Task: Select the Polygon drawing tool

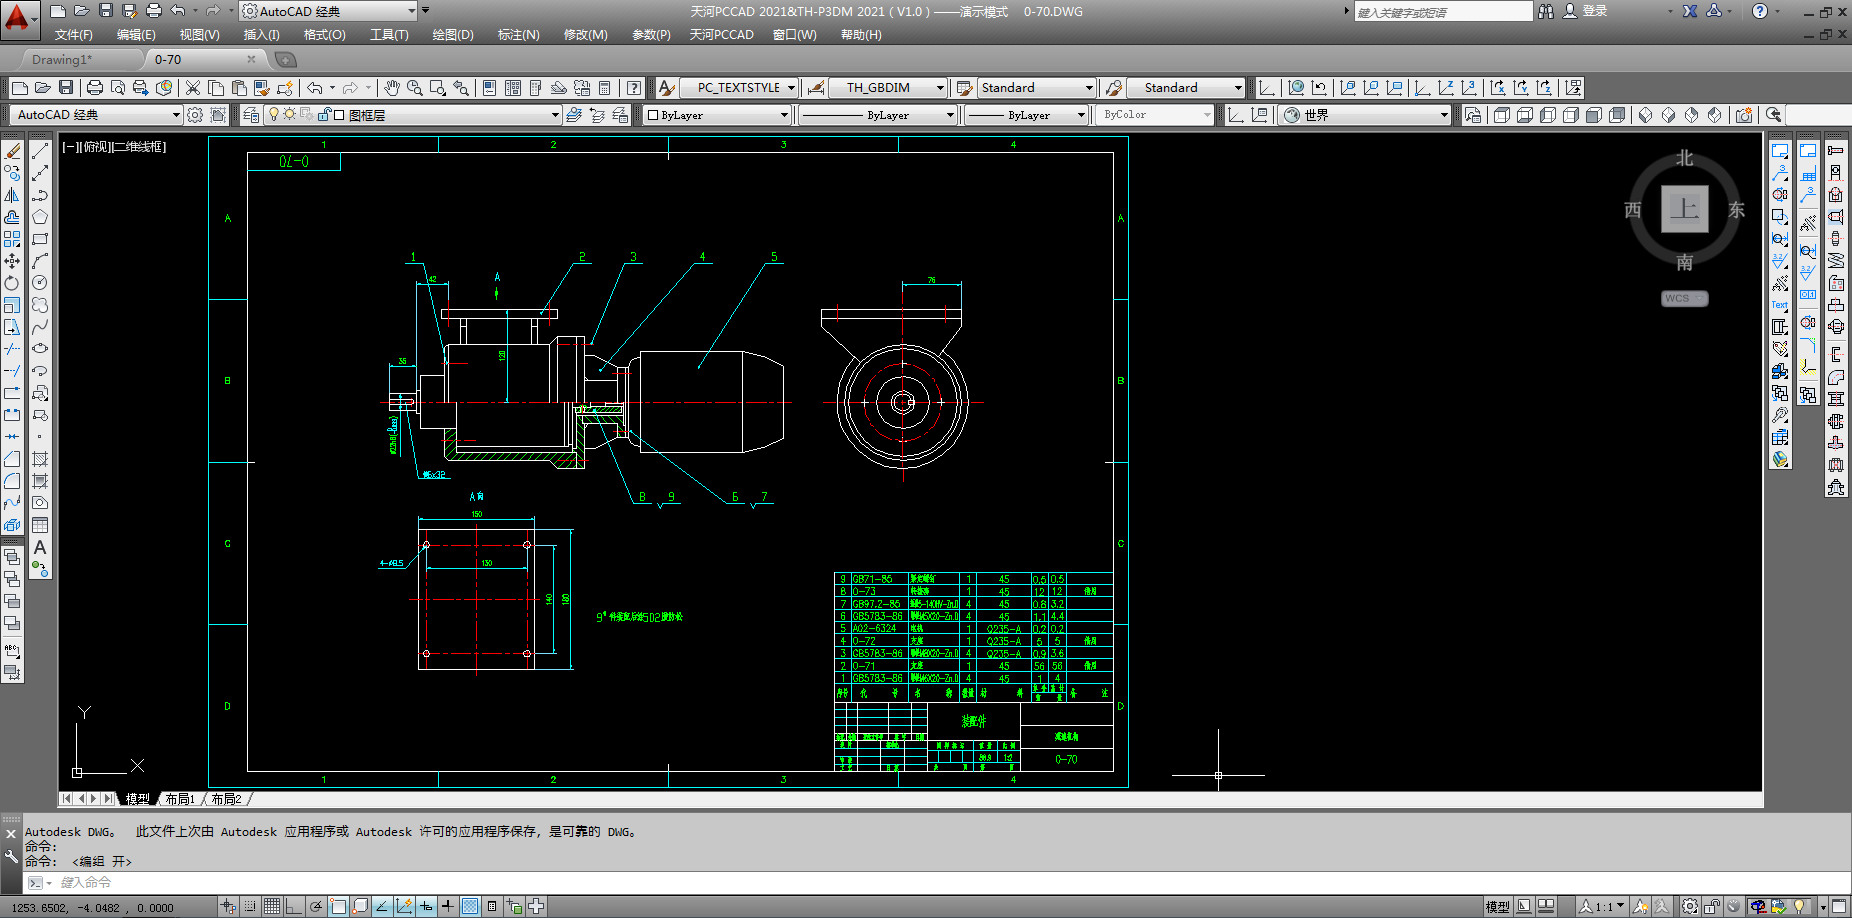Action: coord(40,217)
